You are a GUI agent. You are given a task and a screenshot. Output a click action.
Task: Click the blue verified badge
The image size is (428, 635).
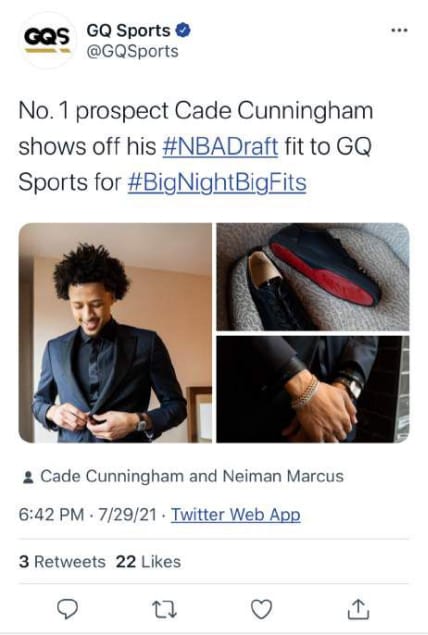point(183,30)
